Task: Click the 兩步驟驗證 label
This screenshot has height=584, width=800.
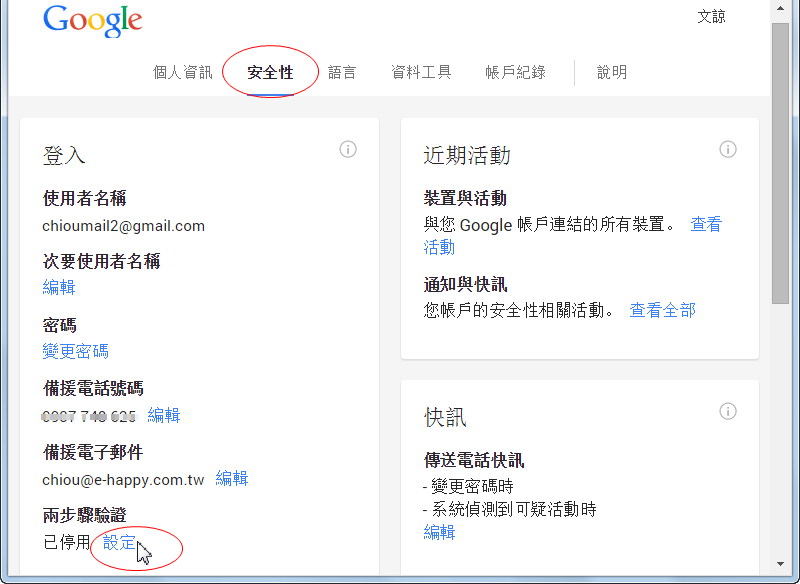Action: pyautogui.click(x=85, y=515)
